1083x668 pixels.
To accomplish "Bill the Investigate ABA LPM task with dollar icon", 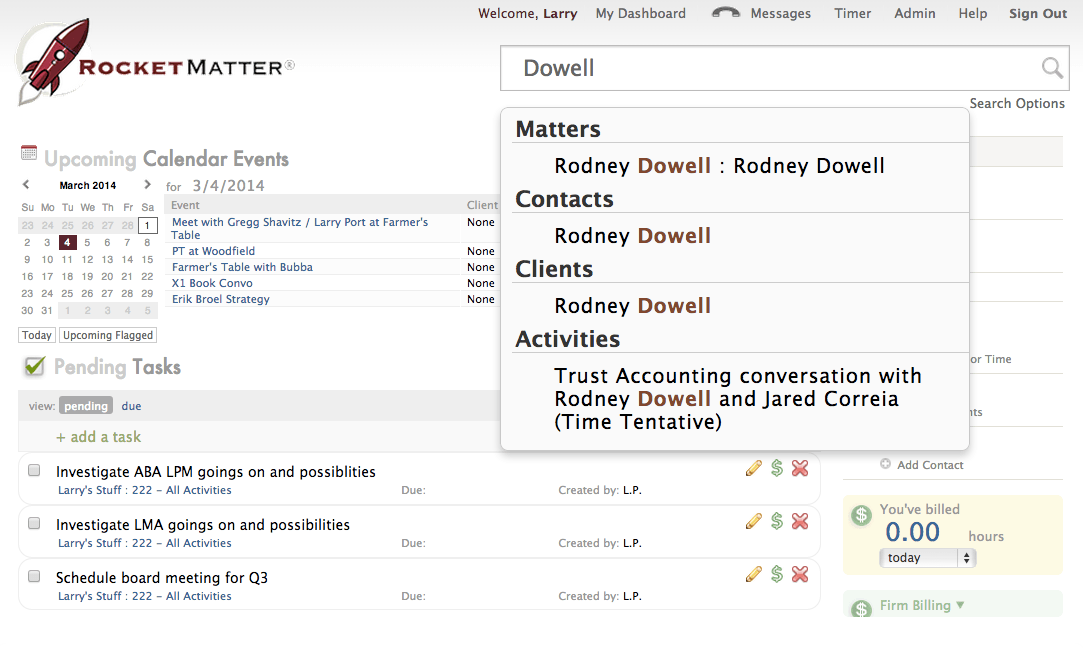I will pos(777,468).
